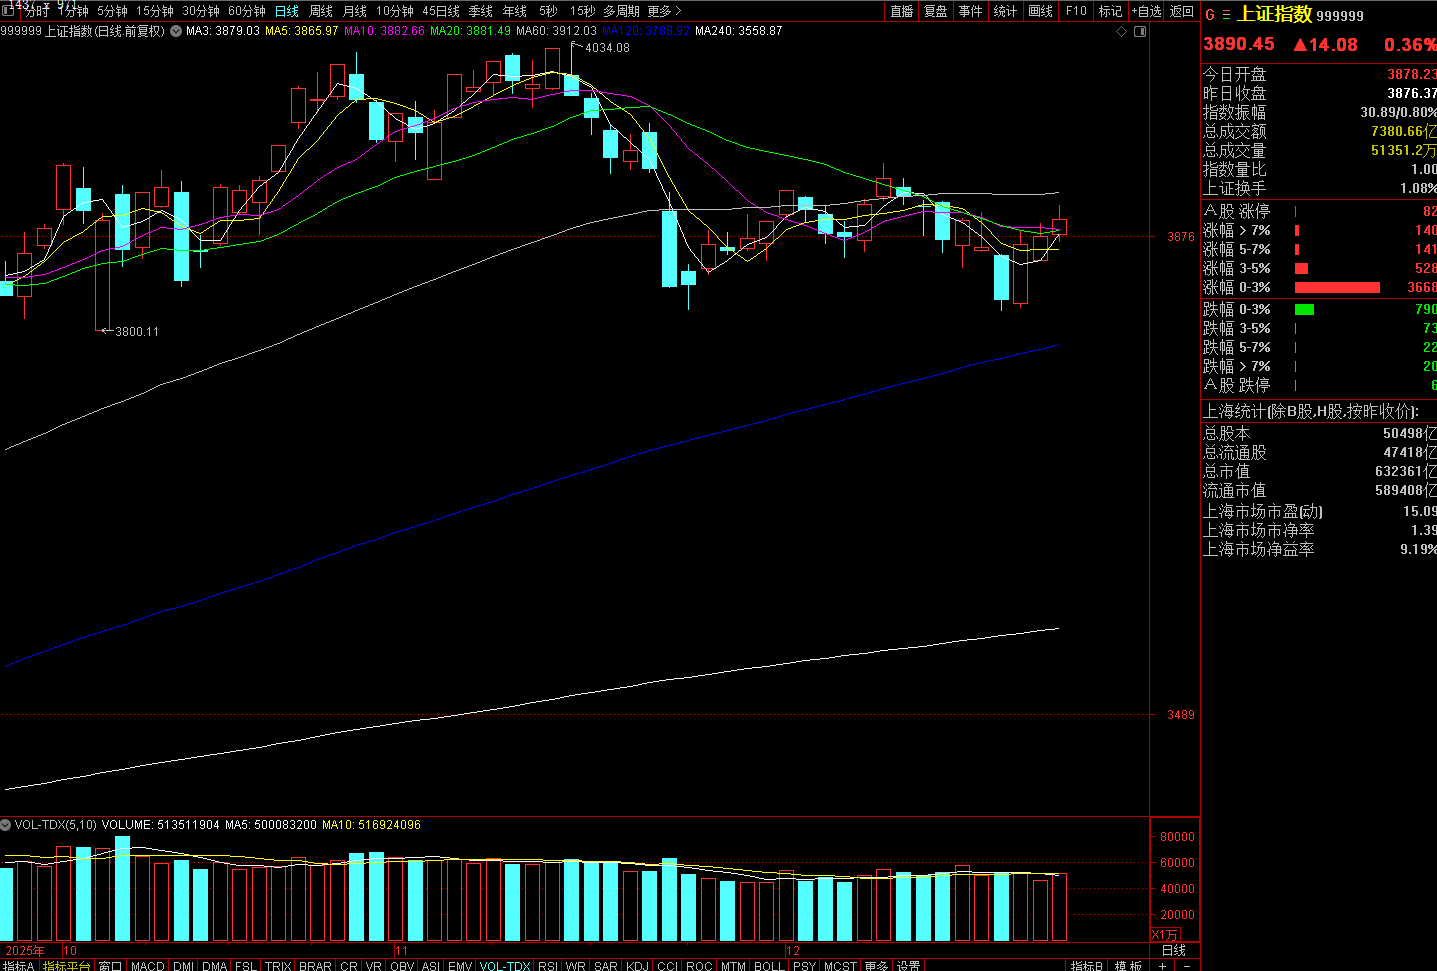The width and height of the screenshot is (1437, 971).
Task: Open the indicator 设置 settings
Action: point(909,965)
